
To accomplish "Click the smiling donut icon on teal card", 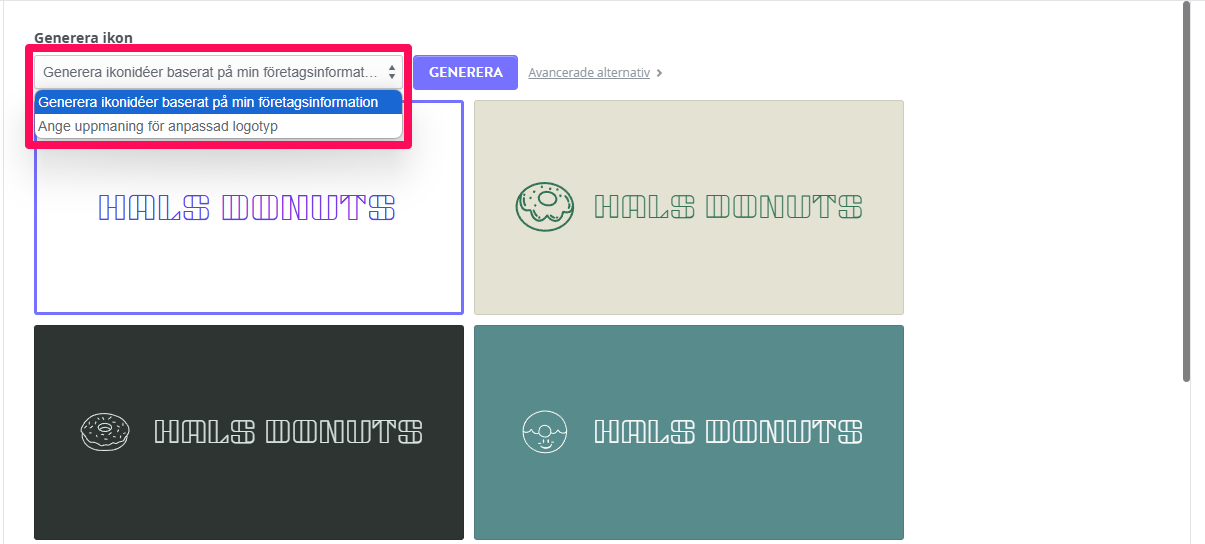I will point(545,431).
